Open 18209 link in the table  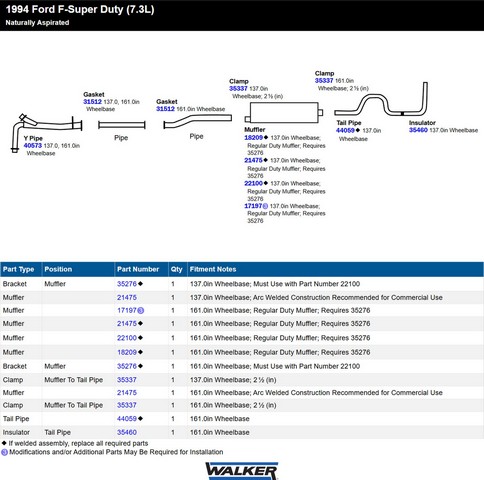pyautogui.click(x=127, y=352)
